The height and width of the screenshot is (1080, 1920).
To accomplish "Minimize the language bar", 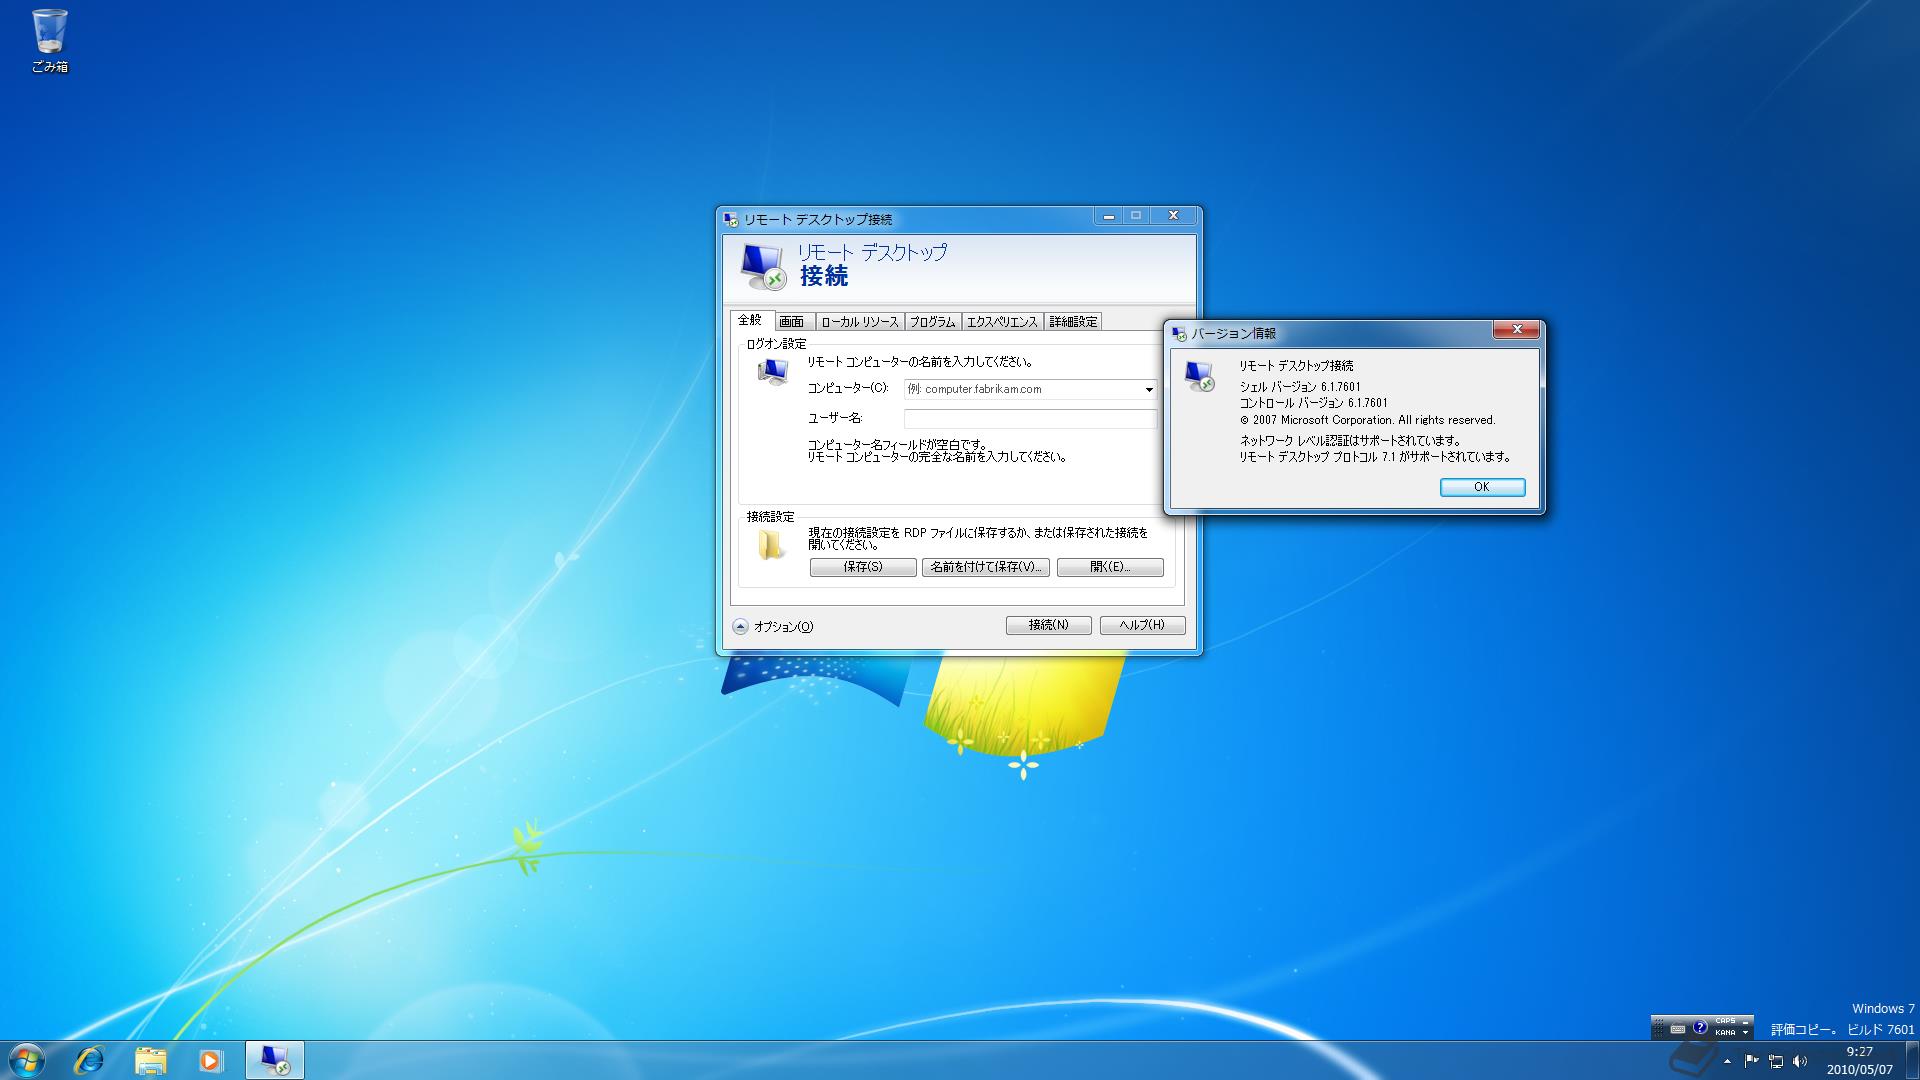I will pyautogui.click(x=1745, y=1021).
